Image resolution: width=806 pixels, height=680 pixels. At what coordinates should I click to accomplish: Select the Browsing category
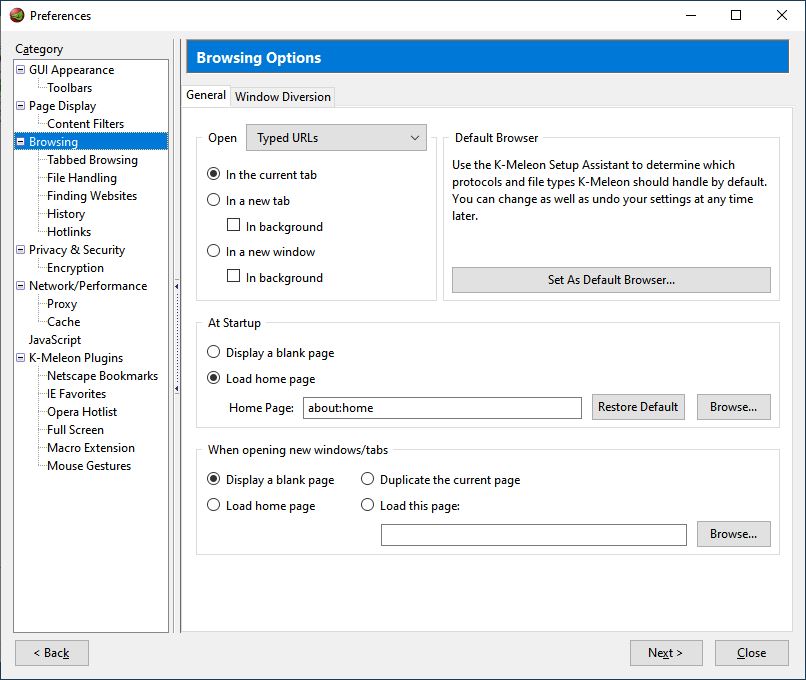coord(53,142)
